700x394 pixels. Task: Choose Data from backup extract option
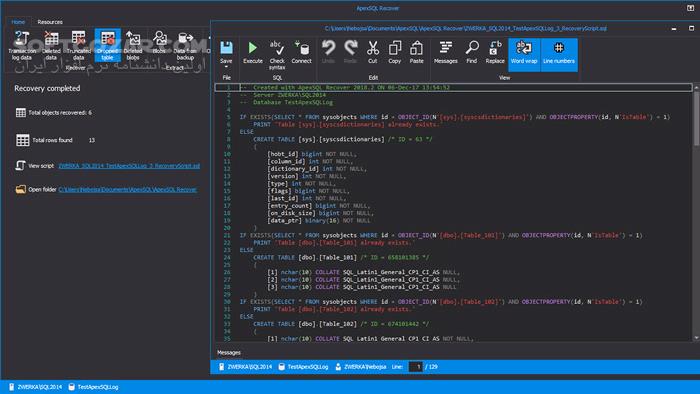[x=185, y=45]
